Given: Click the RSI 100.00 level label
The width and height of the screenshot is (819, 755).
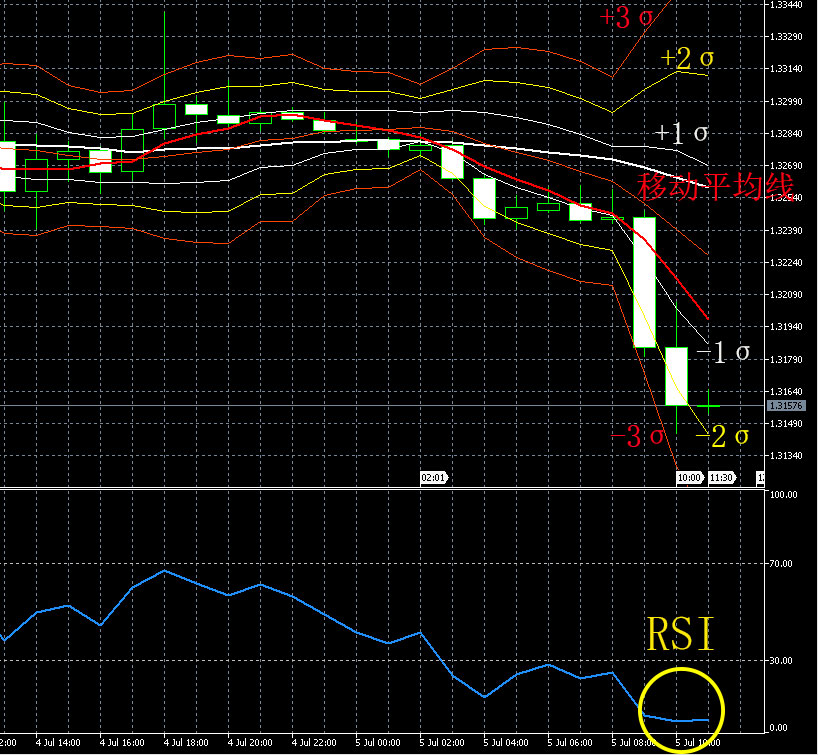Looking at the screenshot, I should (x=784, y=494).
